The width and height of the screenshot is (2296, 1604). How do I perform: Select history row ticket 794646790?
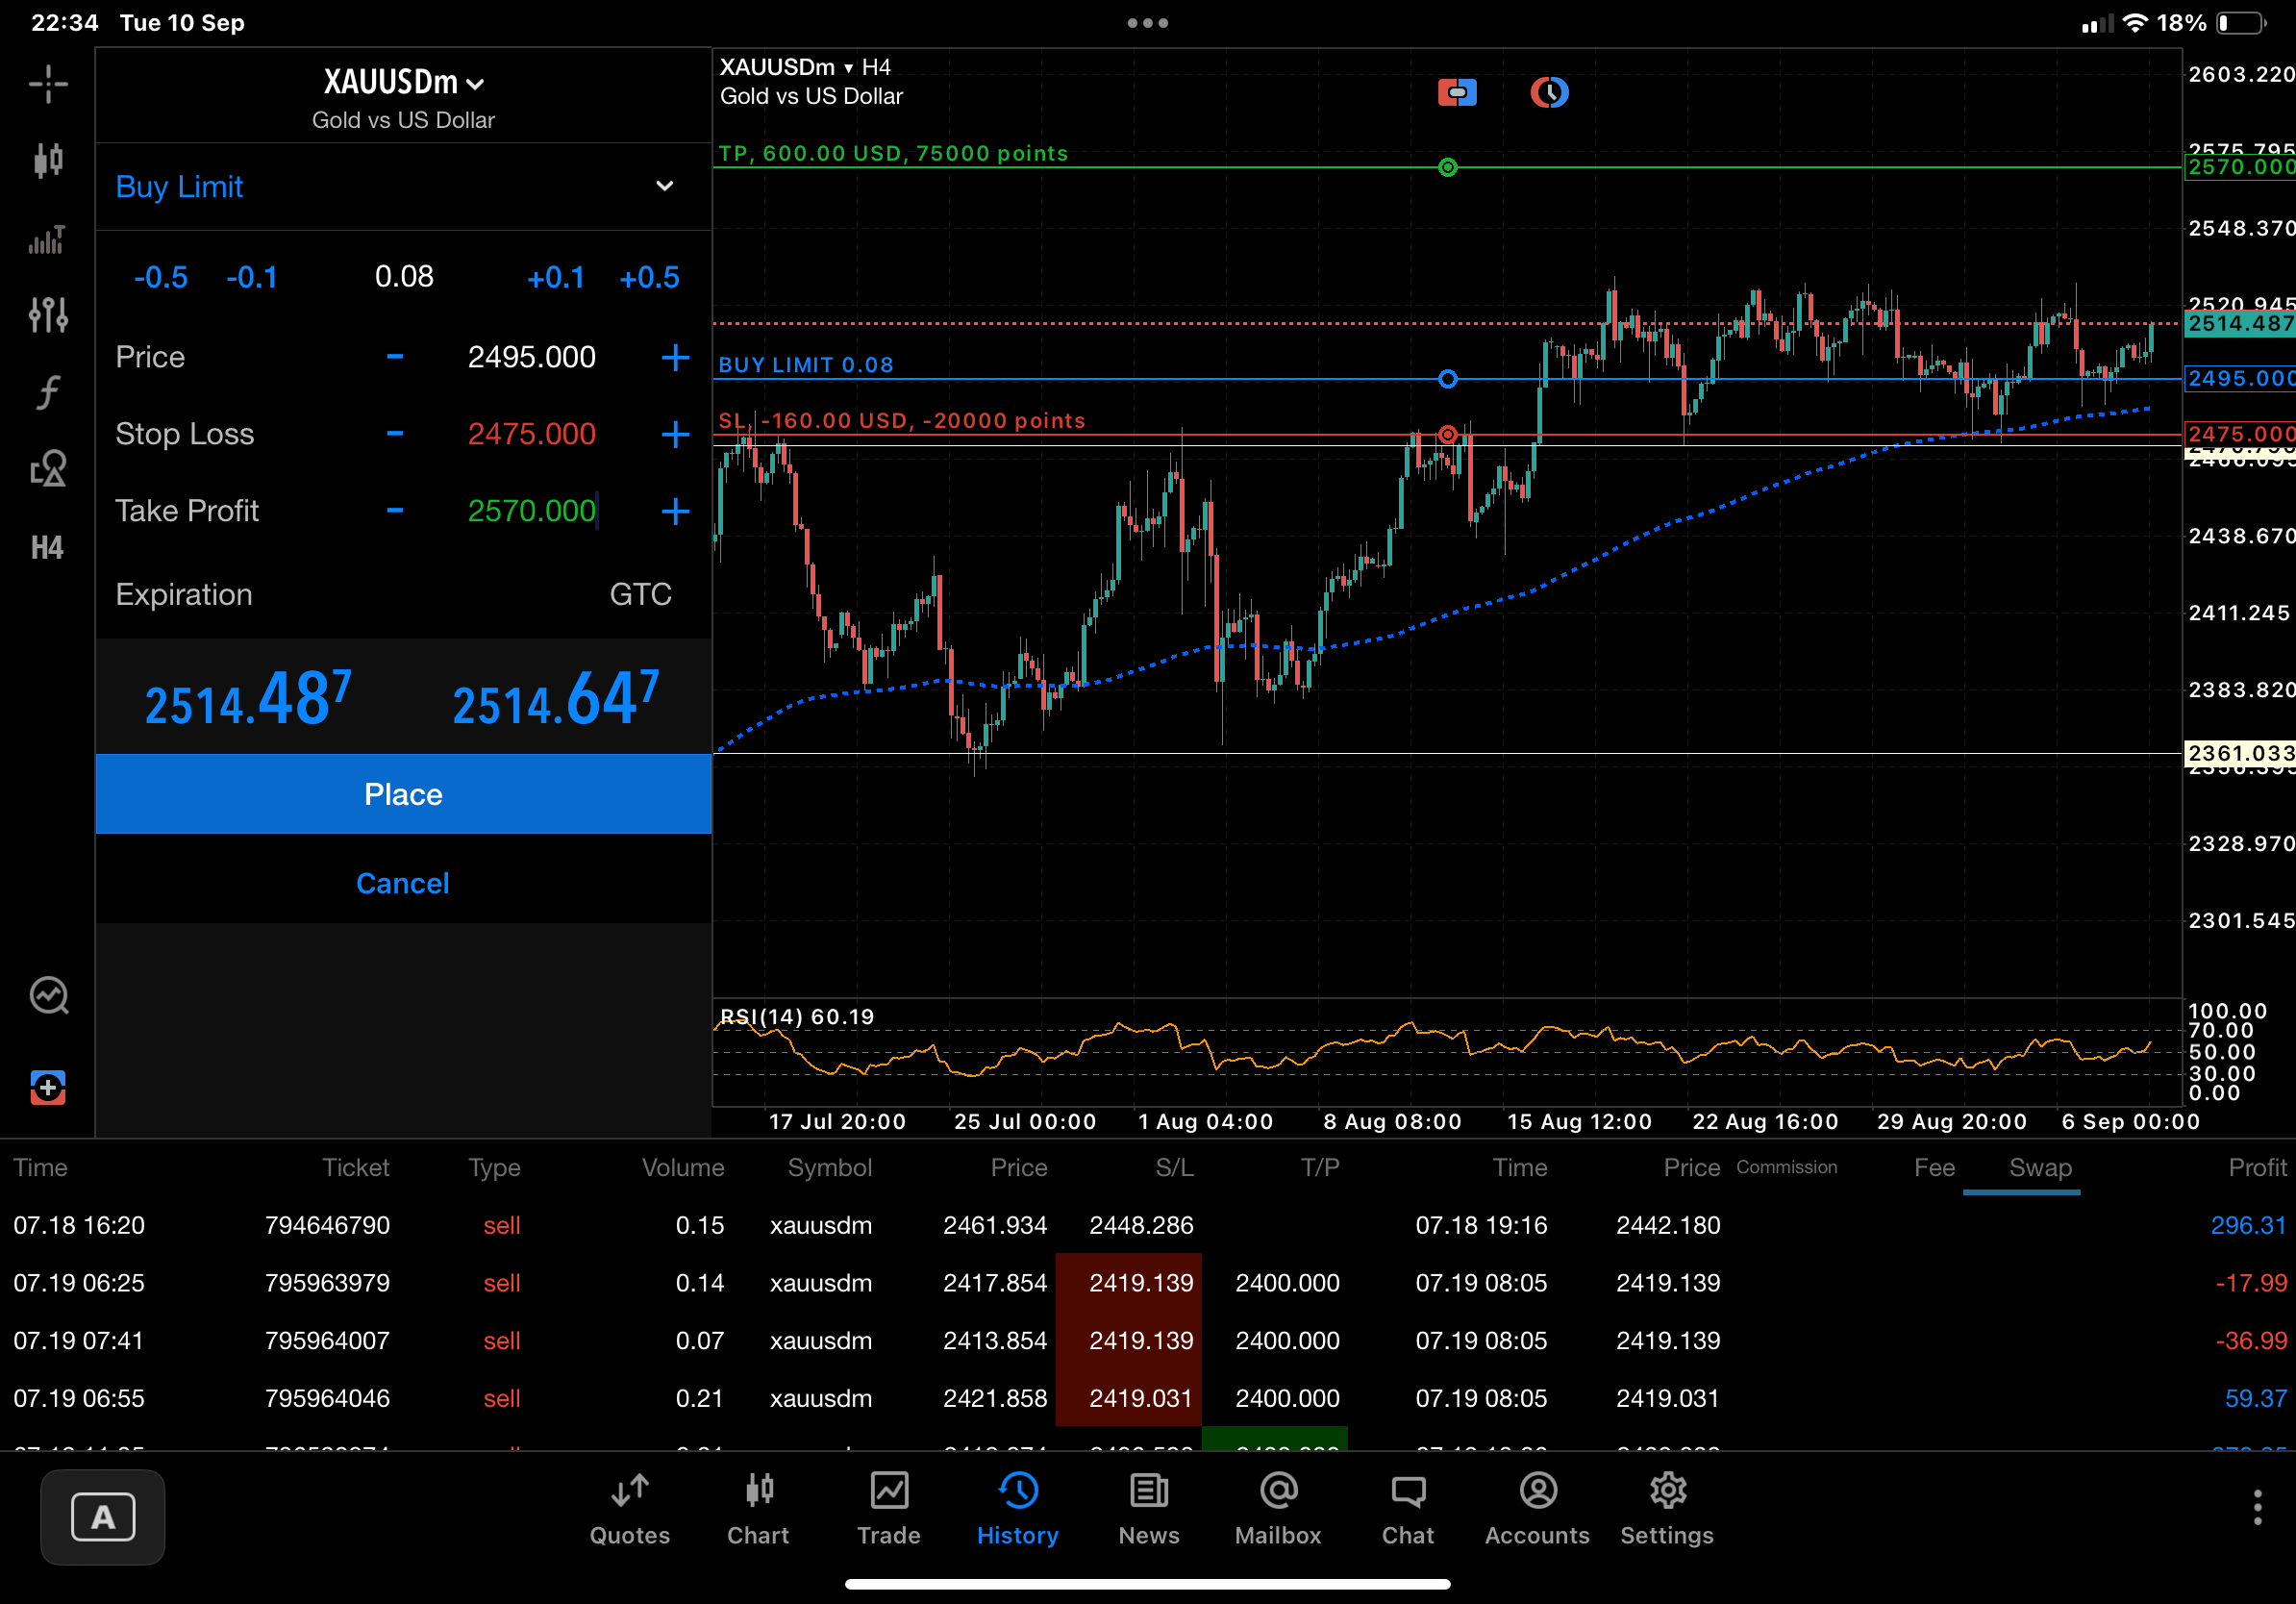click(x=1148, y=1225)
